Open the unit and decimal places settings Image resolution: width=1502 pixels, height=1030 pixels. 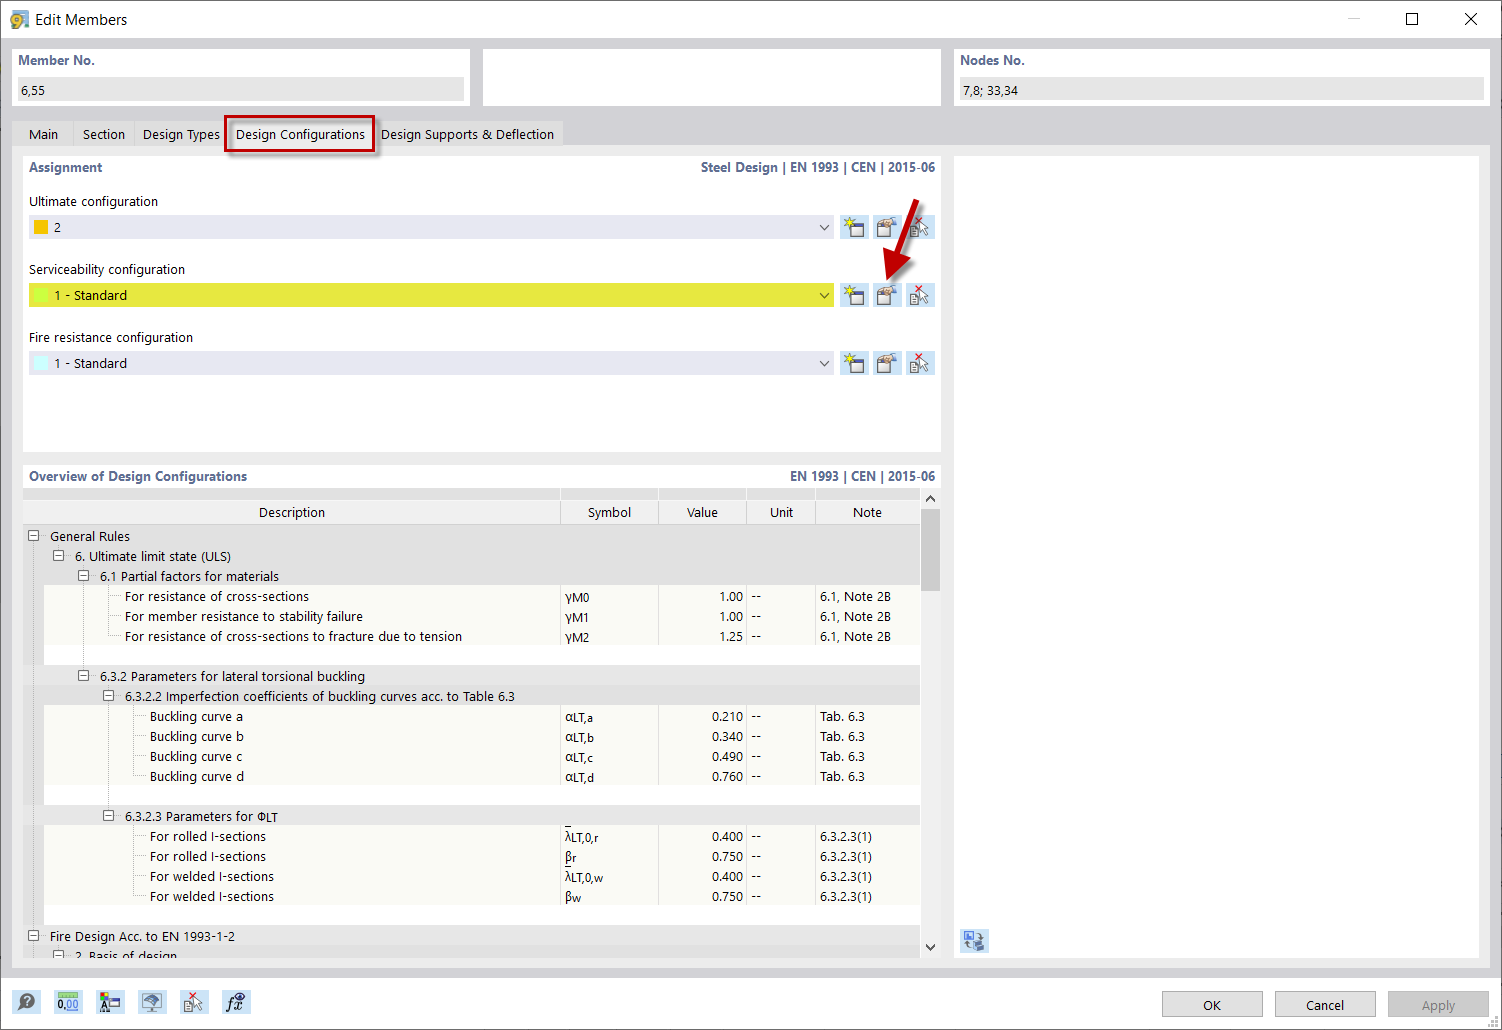click(67, 1001)
